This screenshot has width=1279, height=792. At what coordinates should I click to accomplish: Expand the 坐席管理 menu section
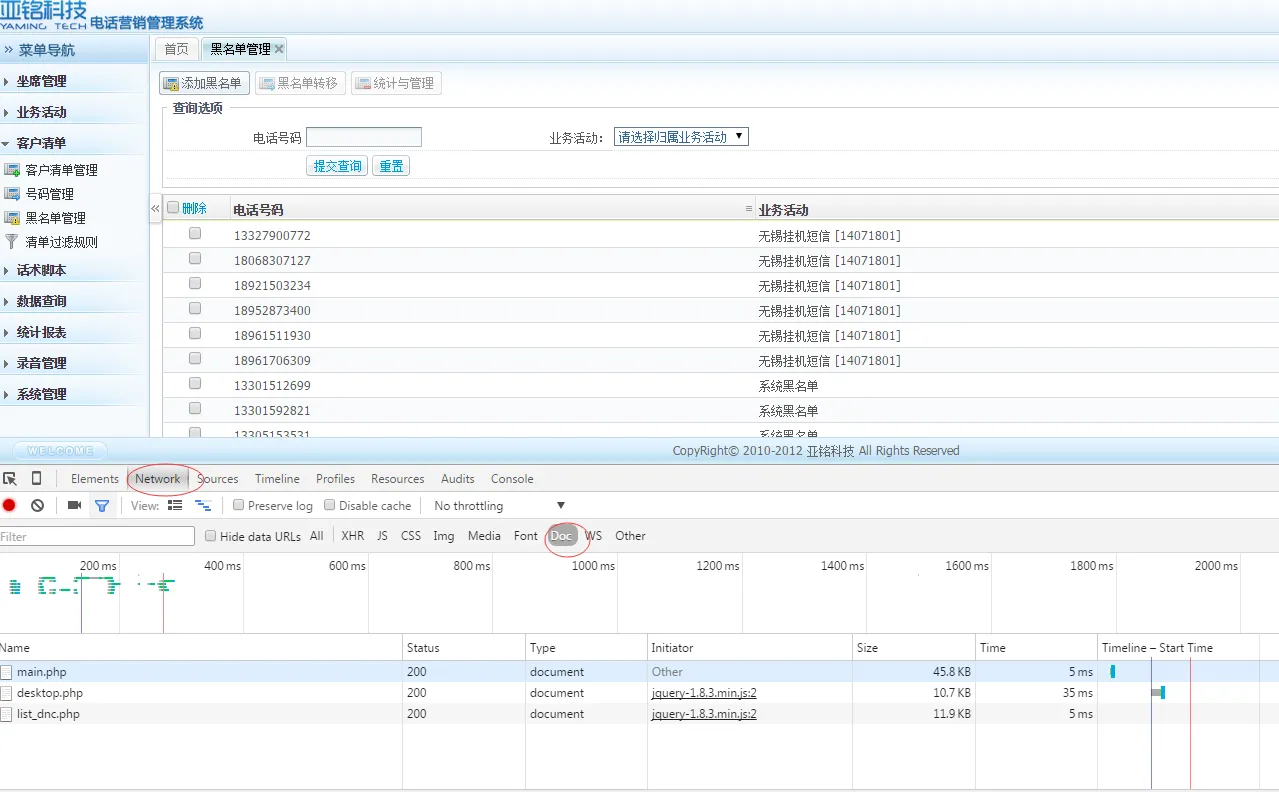point(42,81)
